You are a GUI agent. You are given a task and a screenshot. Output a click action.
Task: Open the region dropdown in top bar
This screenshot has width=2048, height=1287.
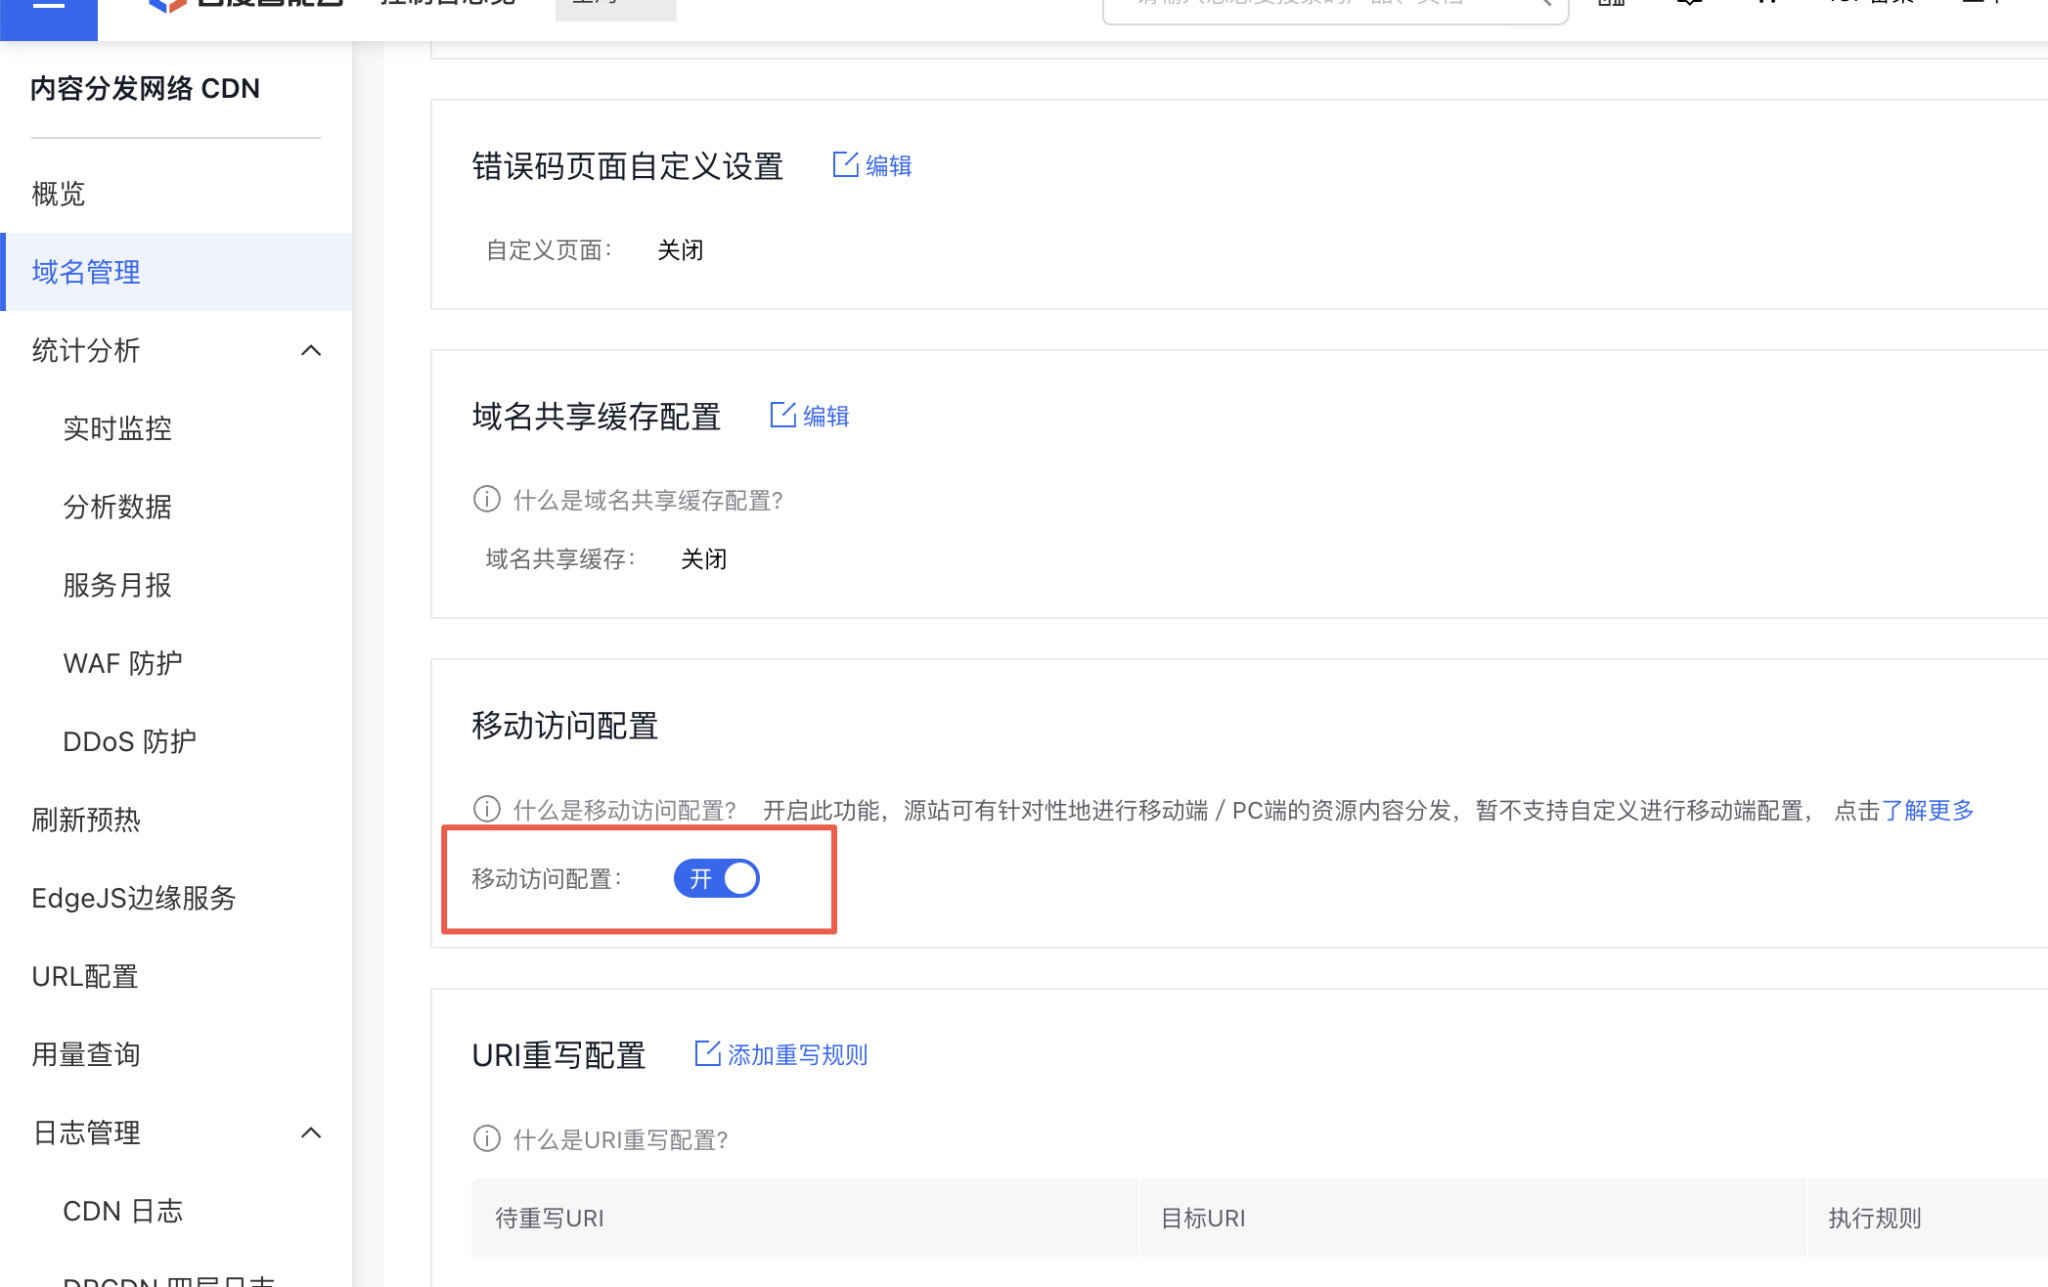[615, 8]
